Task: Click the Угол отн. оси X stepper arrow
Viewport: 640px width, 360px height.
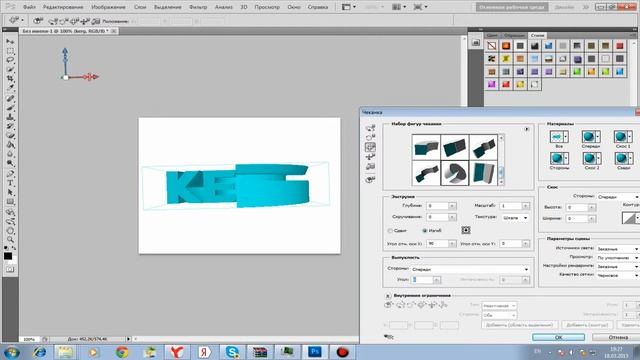Action: click(x=452, y=244)
